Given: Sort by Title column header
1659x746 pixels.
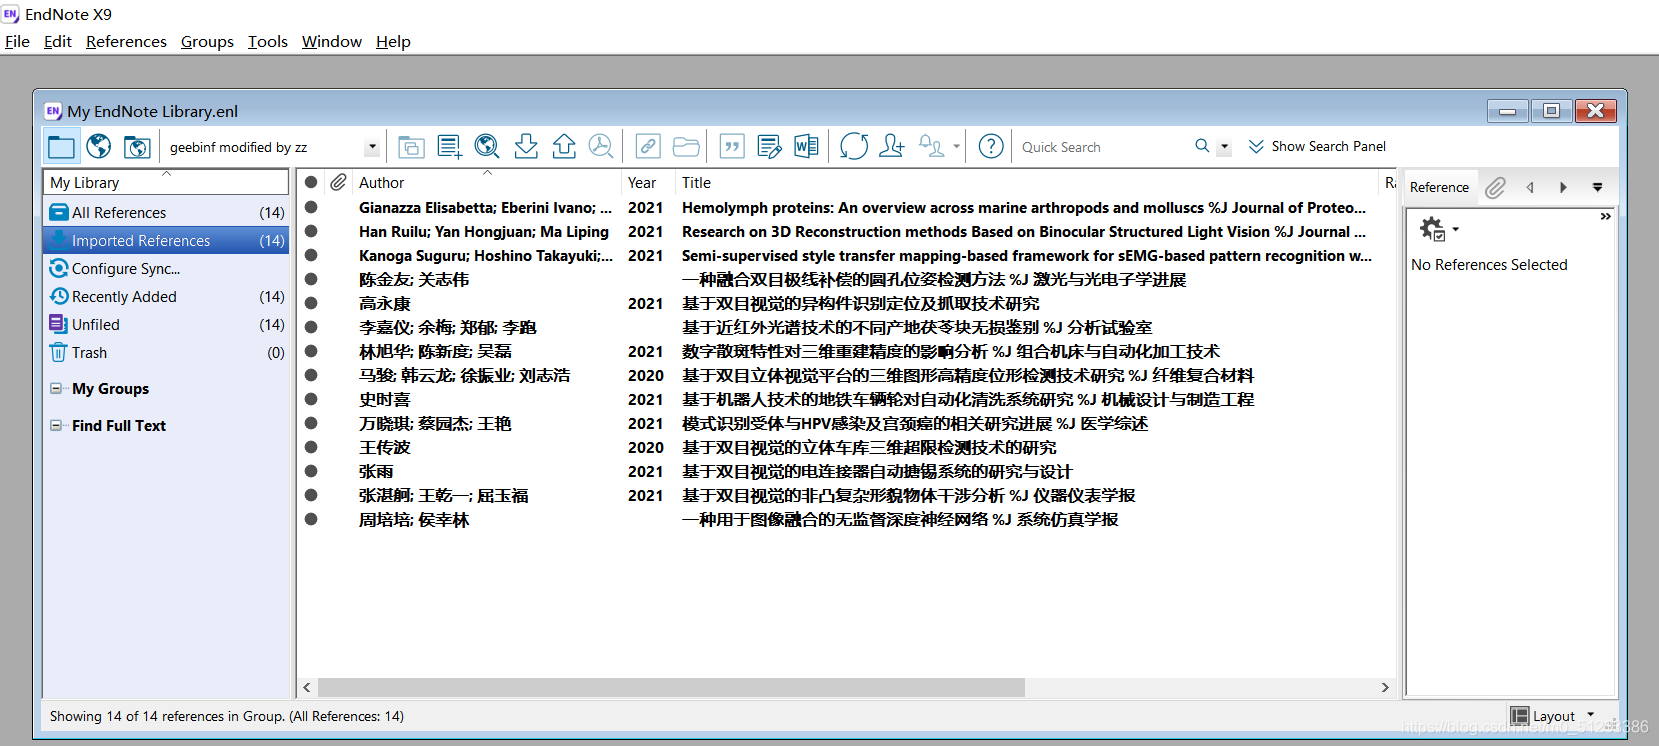Looking at the screenshot, I should 1027,182.
